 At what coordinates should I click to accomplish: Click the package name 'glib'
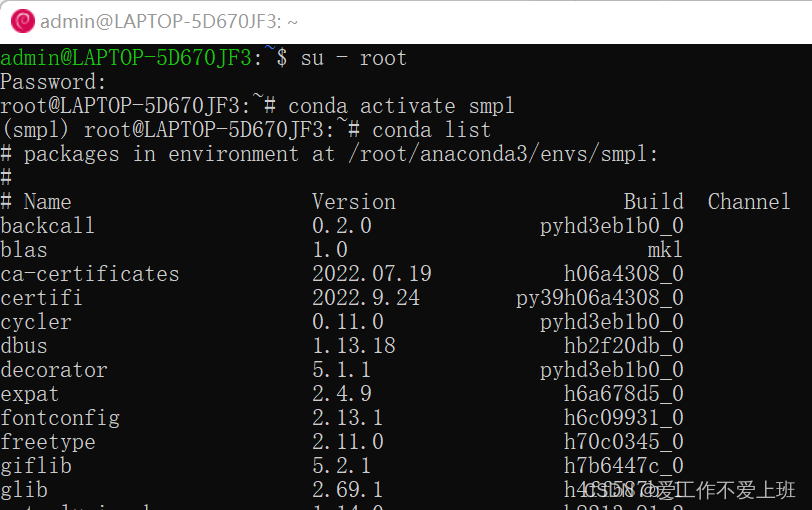[x=24, y=490]
